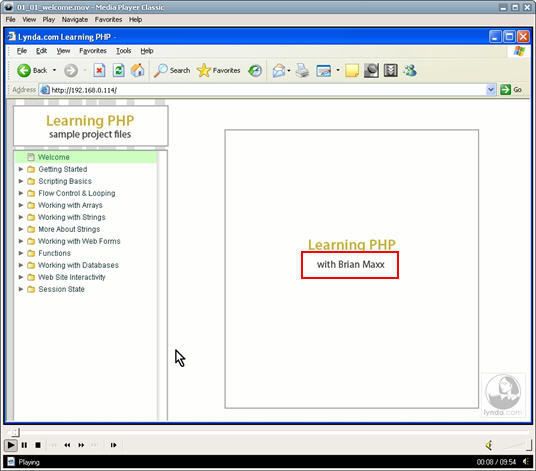
Task: Expand the Functions folder arrow
Action: (21, 253)
